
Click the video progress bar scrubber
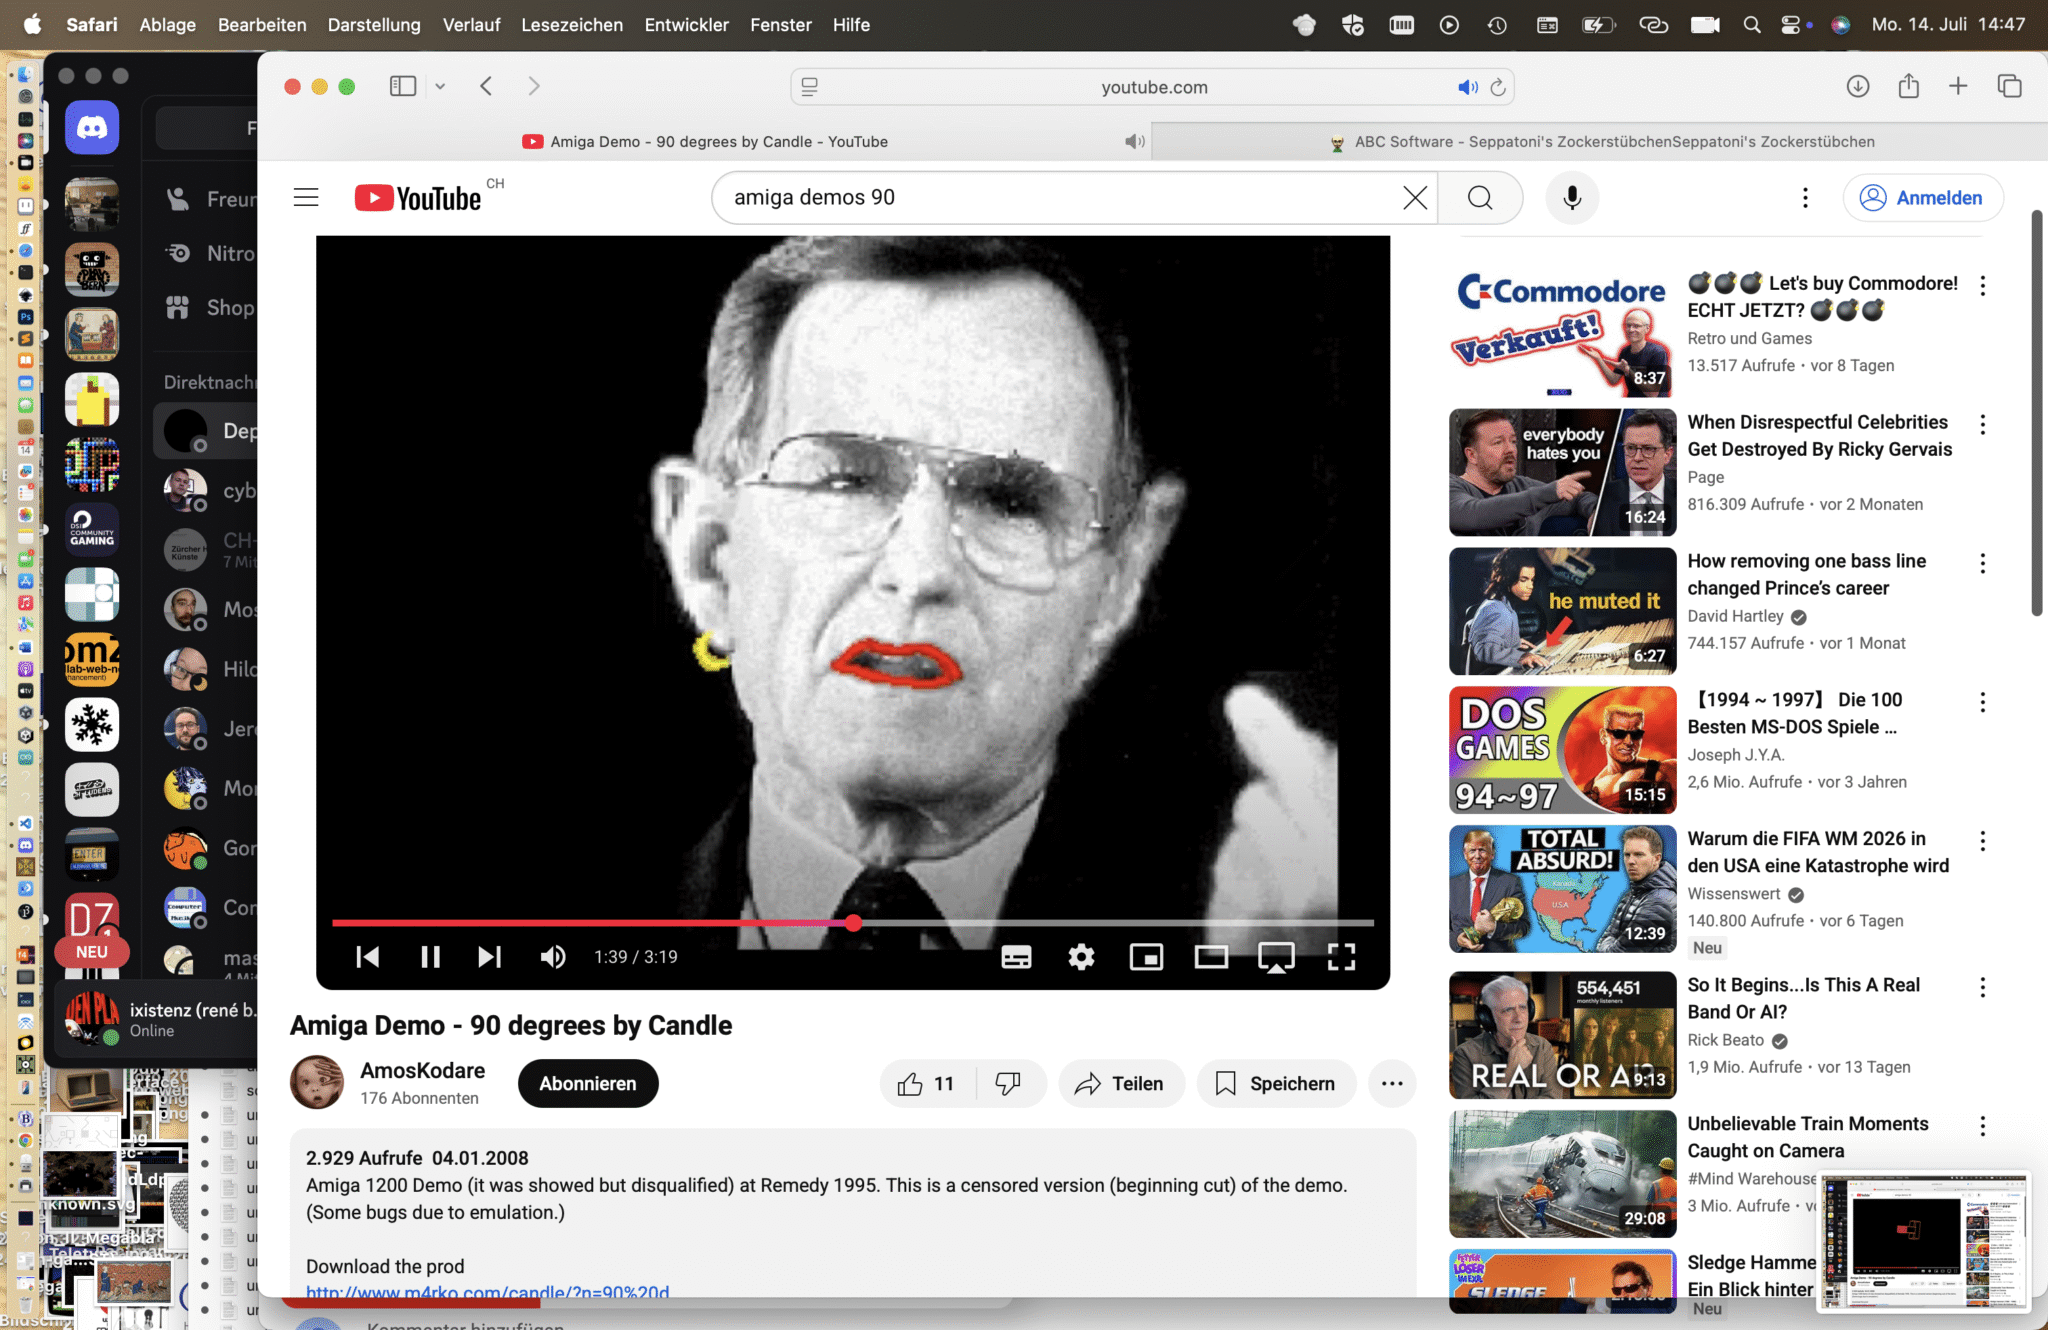click(853, 923)
